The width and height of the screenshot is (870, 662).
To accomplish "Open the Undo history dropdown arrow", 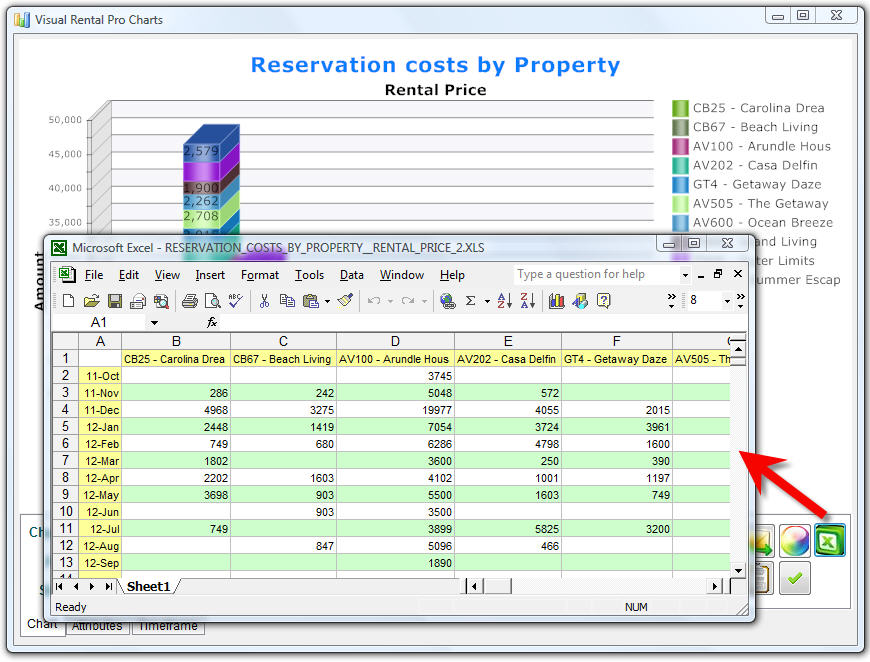I will [391, 301].
